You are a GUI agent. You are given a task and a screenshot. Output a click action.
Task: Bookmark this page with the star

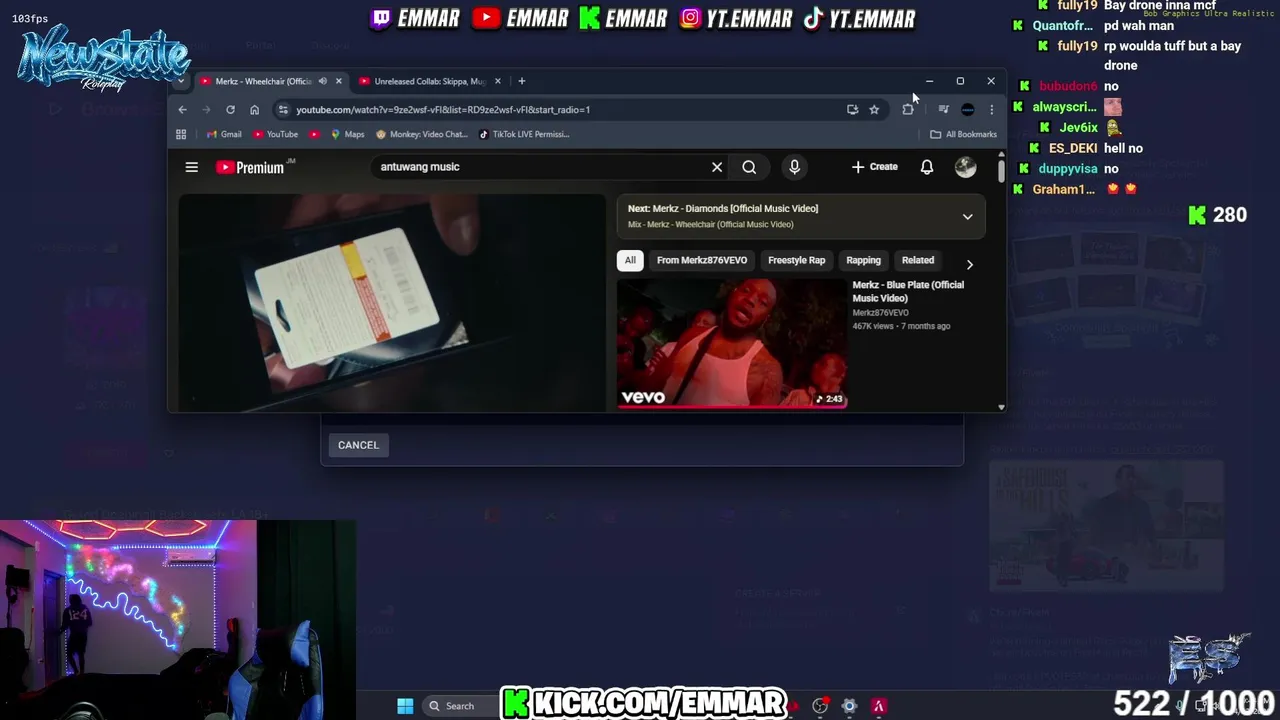click(874, 110)
